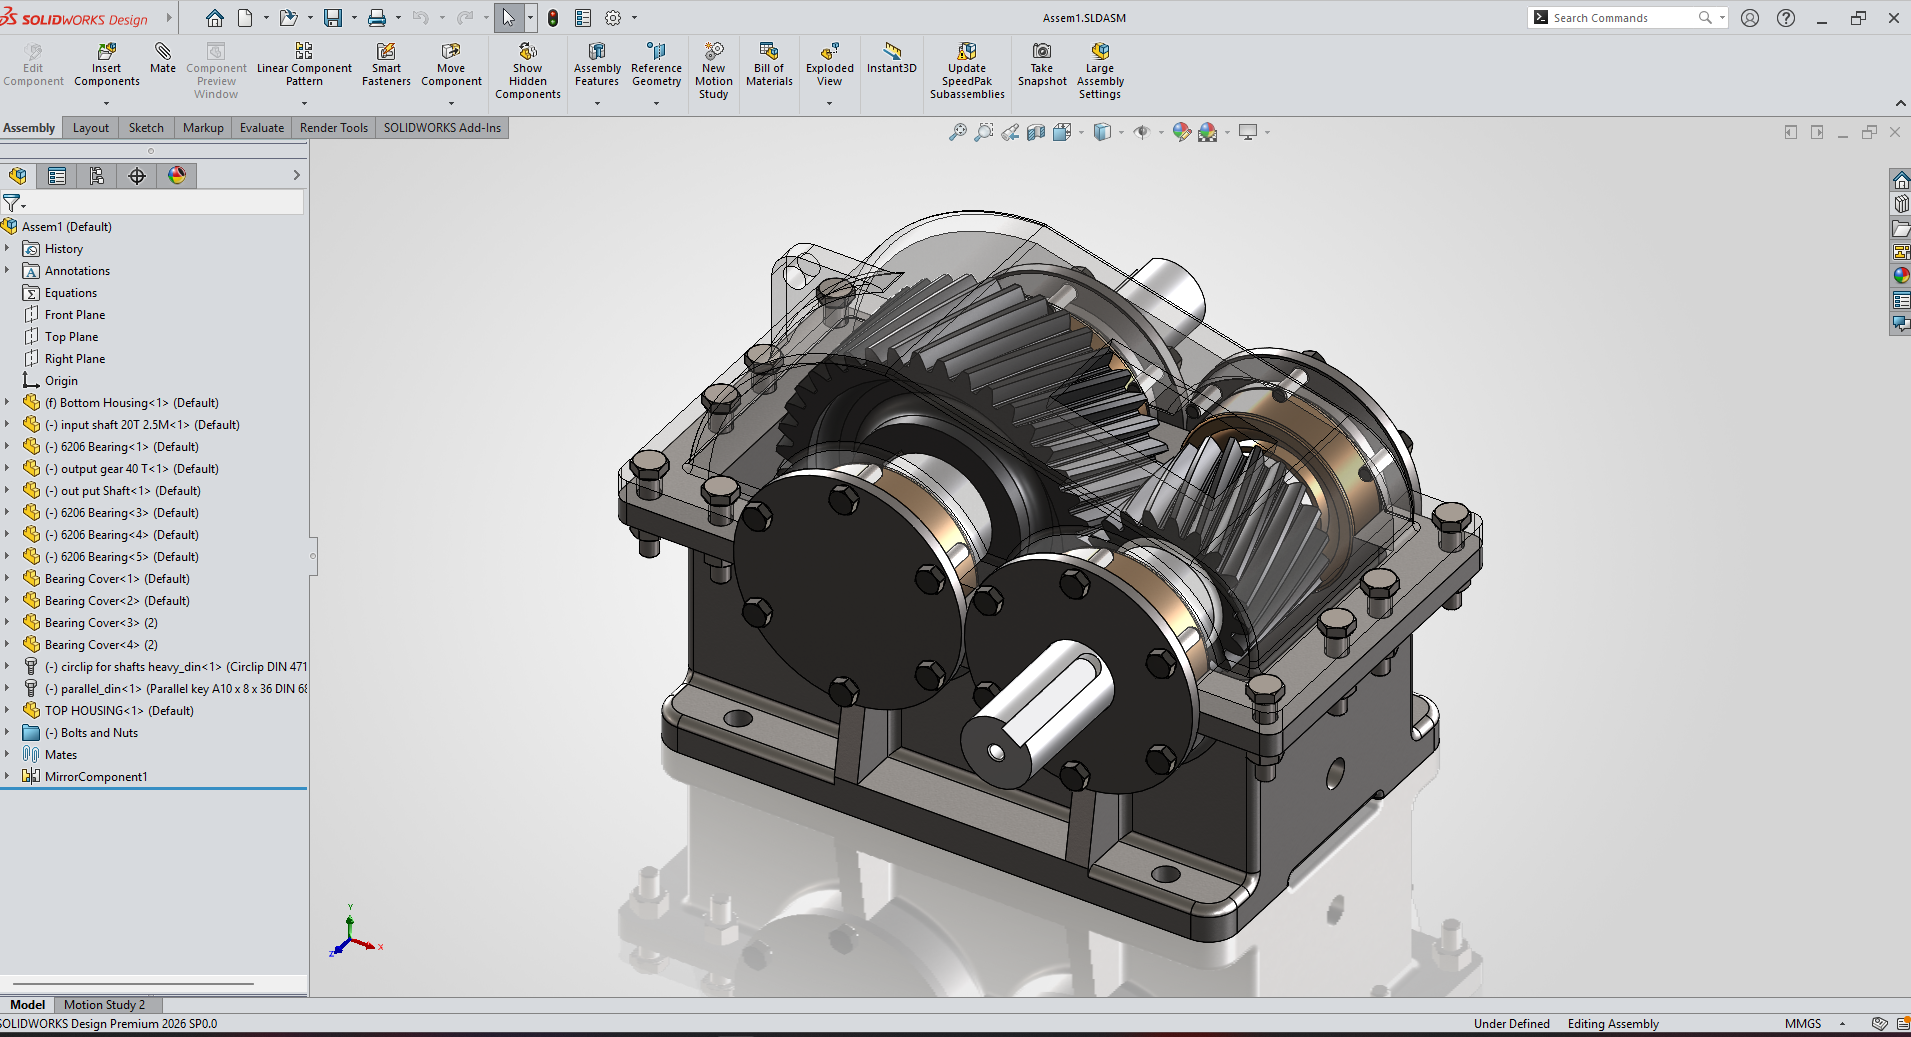Toggle the Rebuild traffic light icon

pyautogui.click(x=553, y=18)
